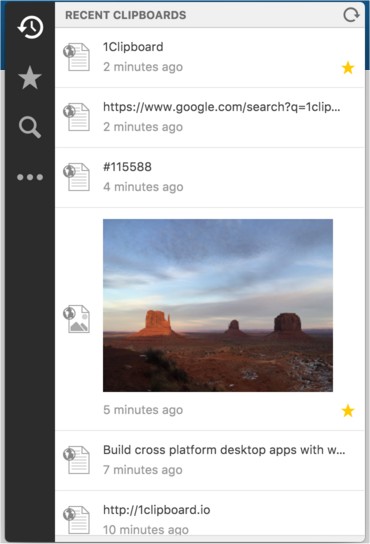
Task: Click the '7 minutes ago' timestamp
Action: tap(143, 470)
